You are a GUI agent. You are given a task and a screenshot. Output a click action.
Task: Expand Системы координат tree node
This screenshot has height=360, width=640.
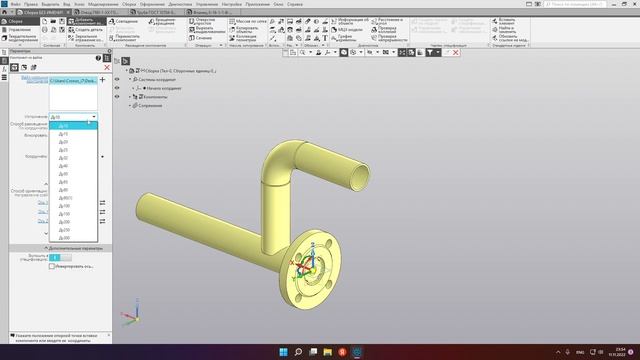pos(130,79)
